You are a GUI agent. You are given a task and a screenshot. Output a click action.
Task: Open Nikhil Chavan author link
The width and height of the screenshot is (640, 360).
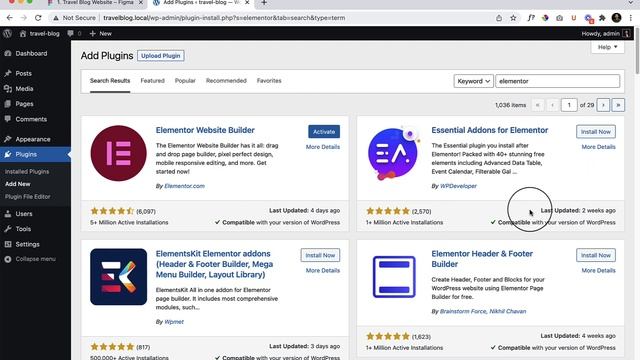point(508,311)
